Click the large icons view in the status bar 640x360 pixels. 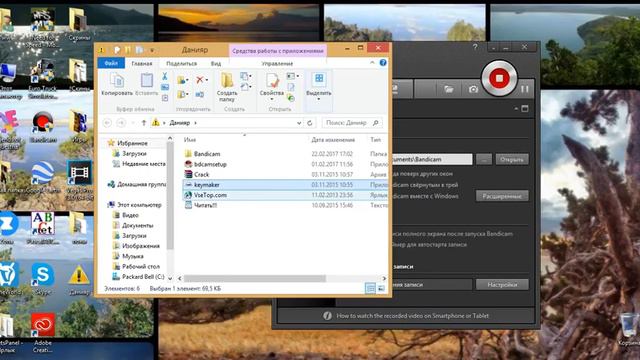pos(381,289)
